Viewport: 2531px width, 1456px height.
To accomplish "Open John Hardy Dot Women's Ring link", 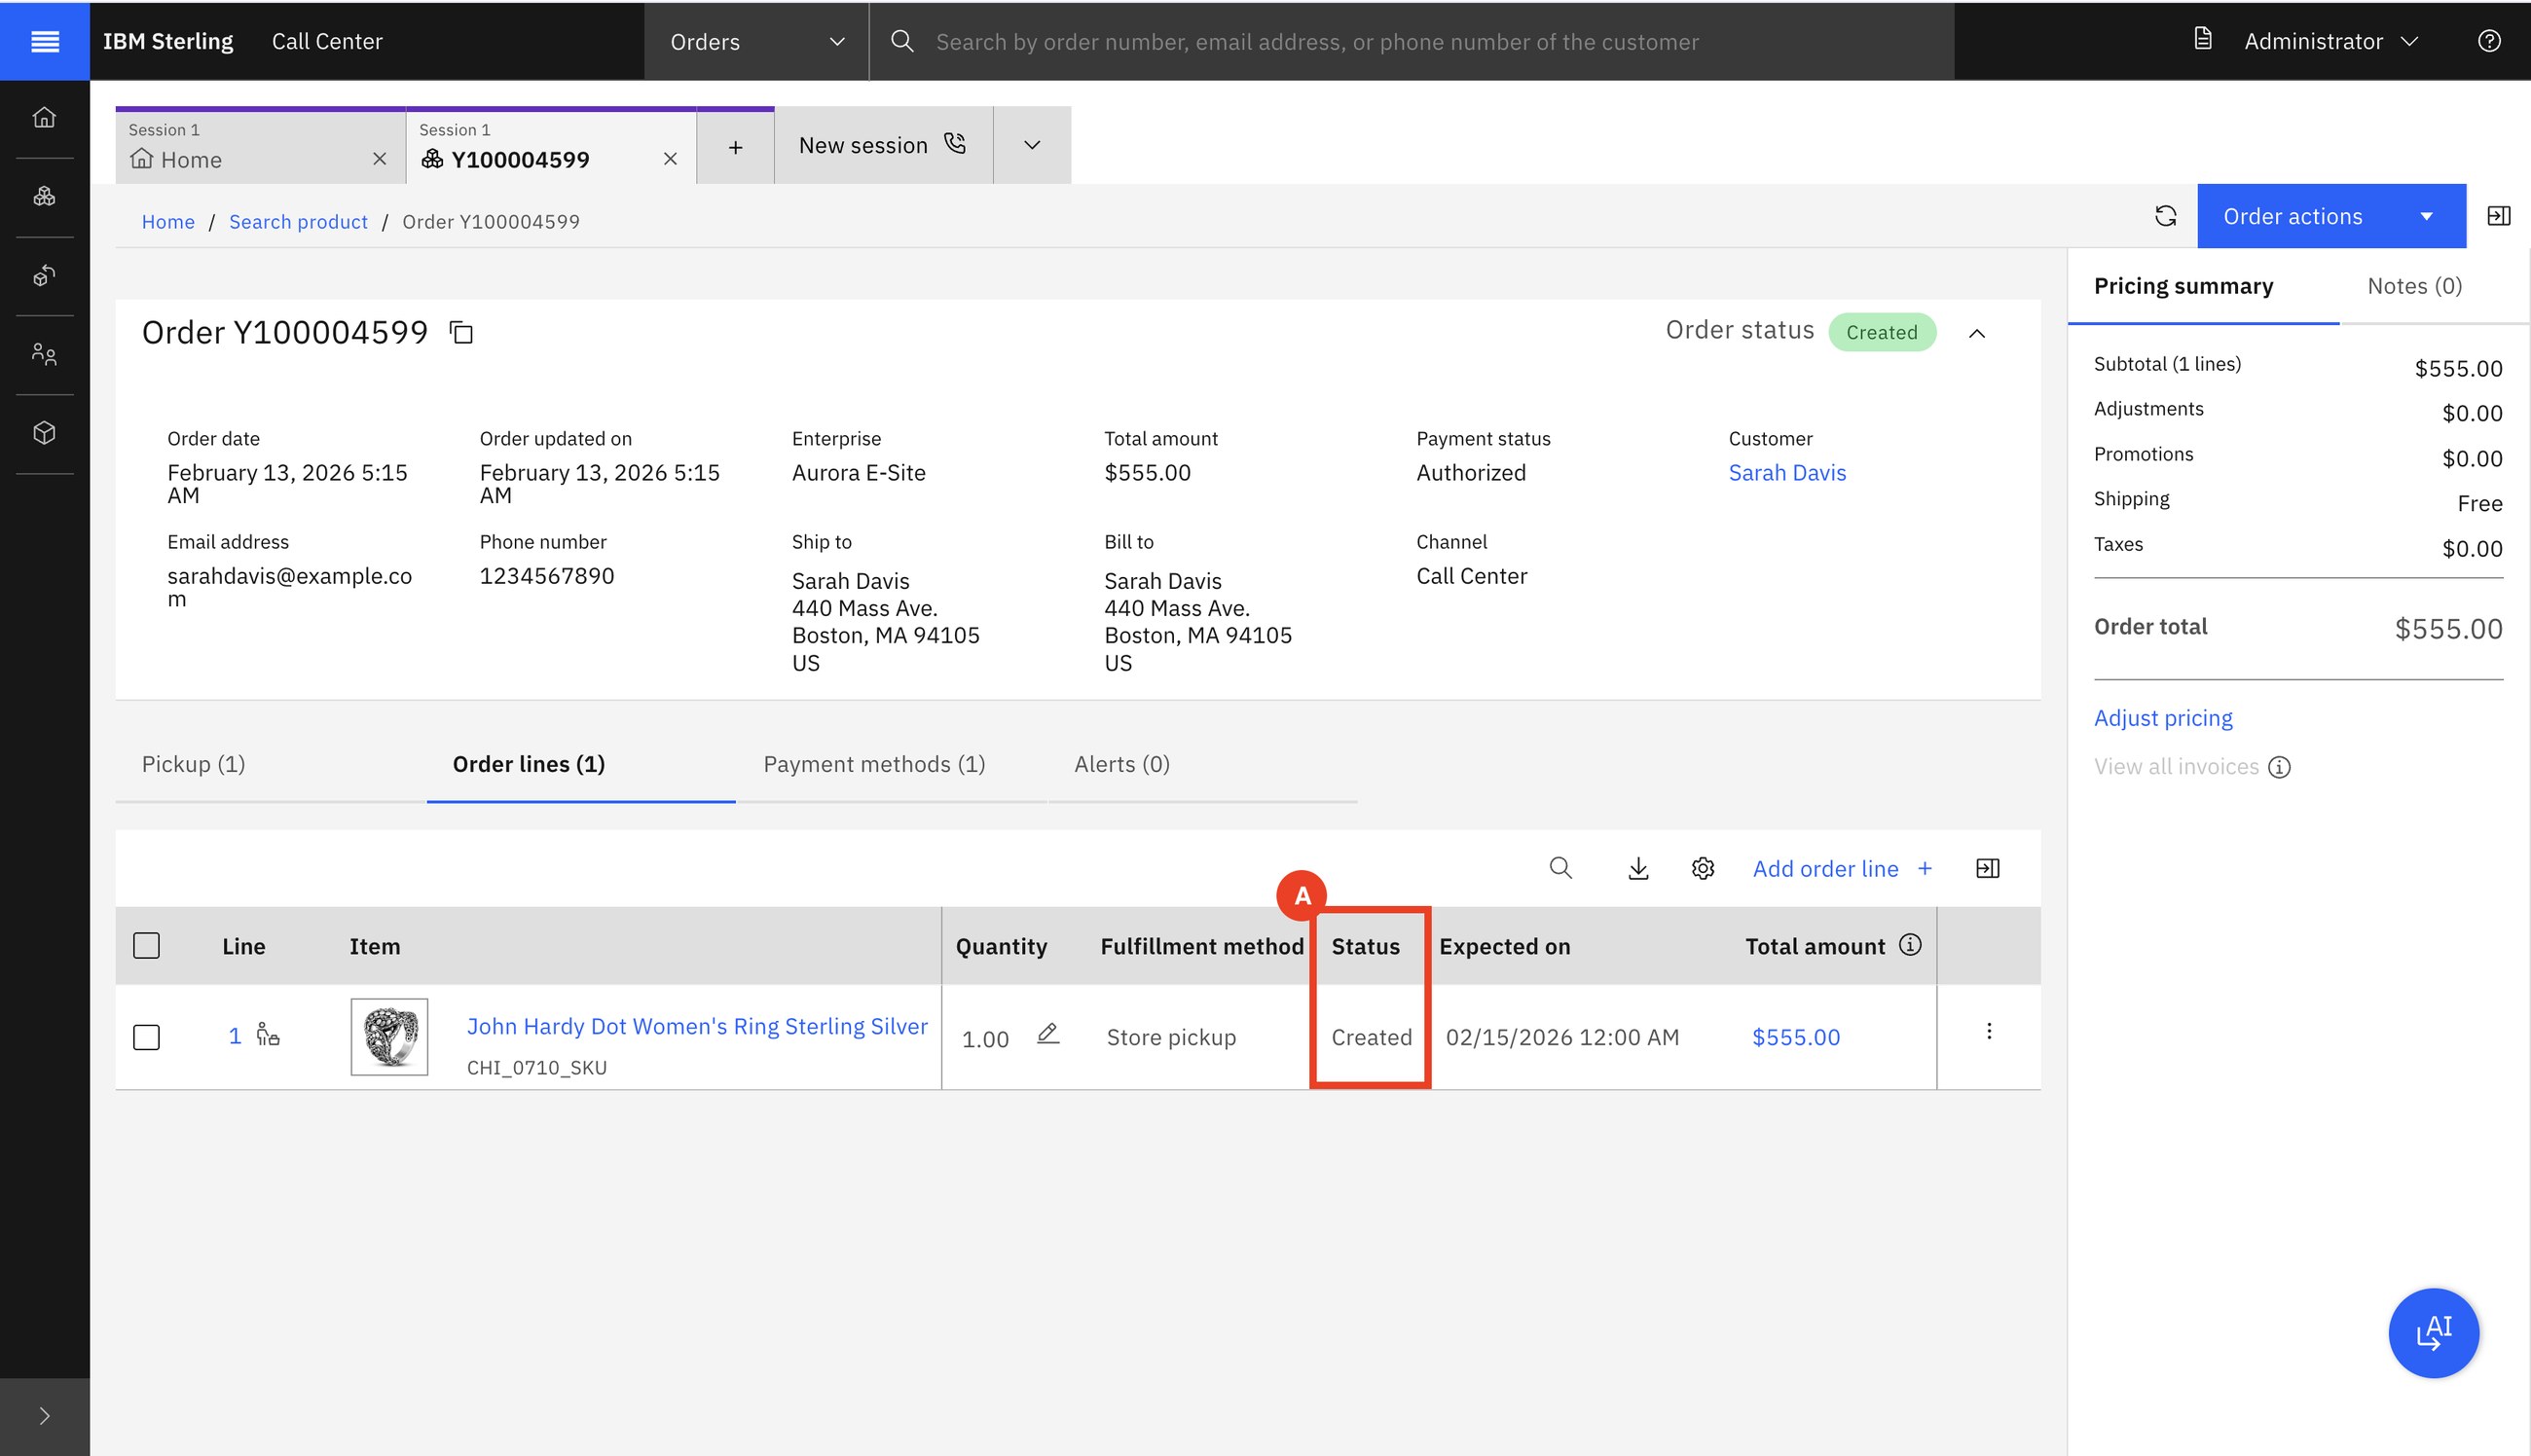I will click(697, 1026).
